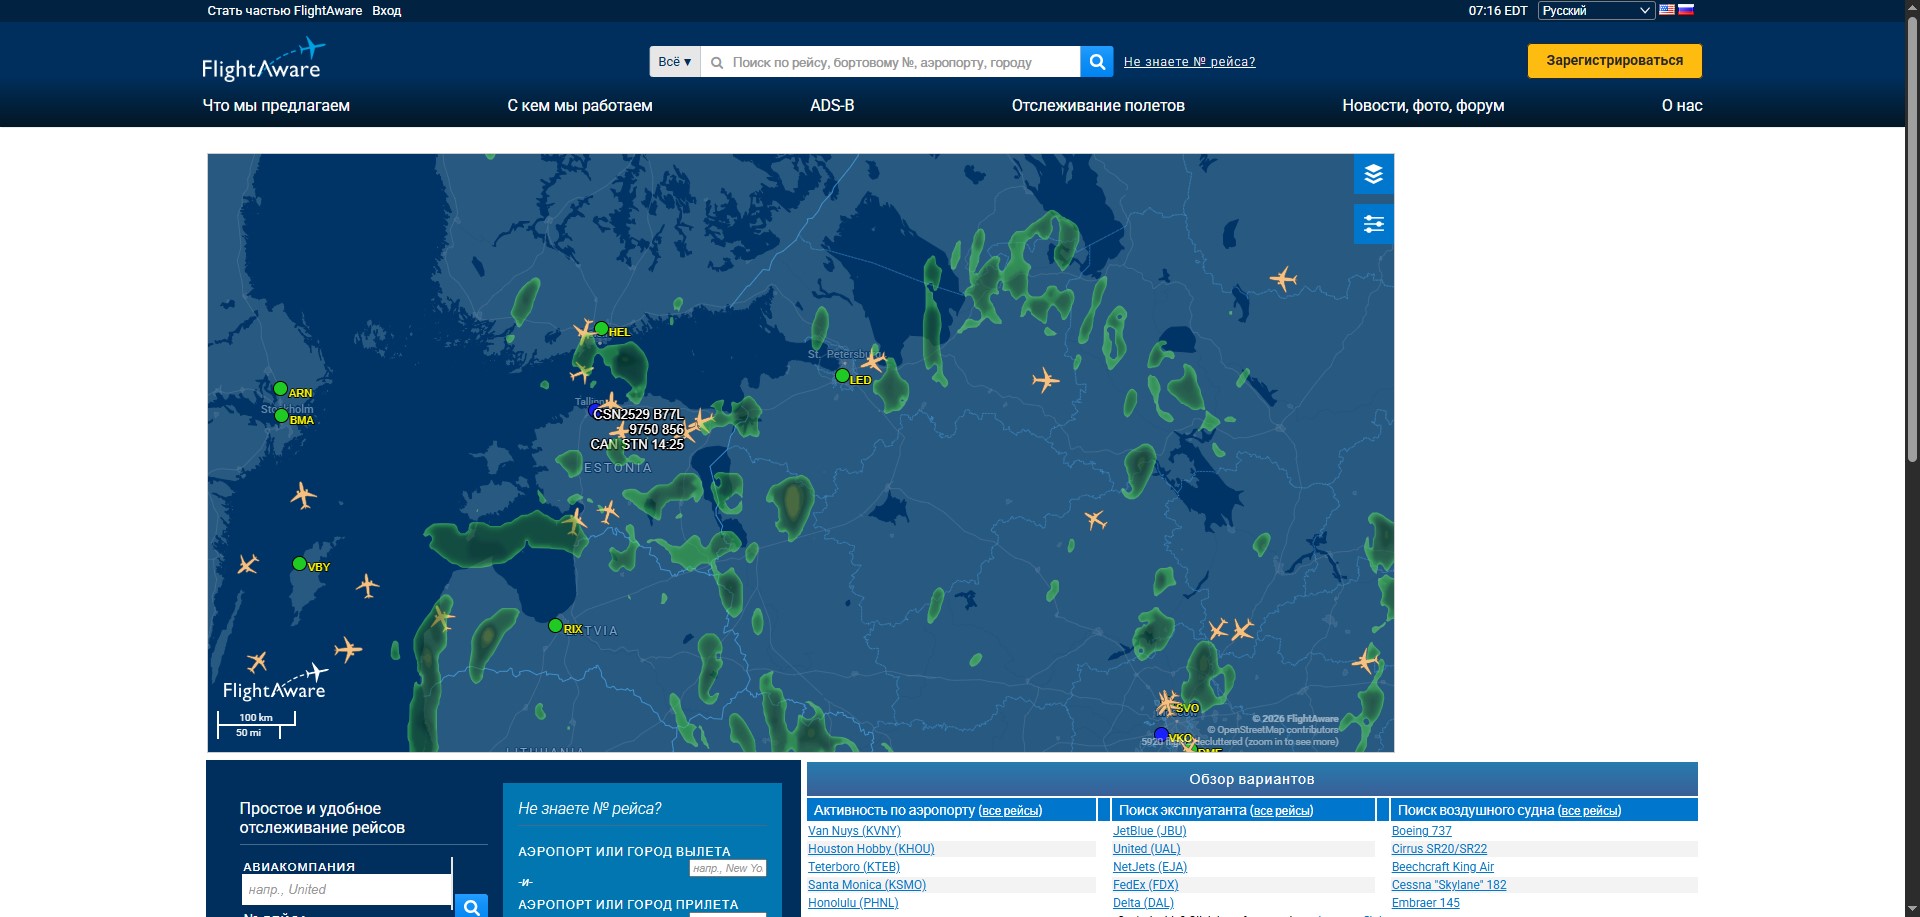Screen dimensions: 1920x917
Task: Focus the Авиакомпания input field
Action: point(346,890)
